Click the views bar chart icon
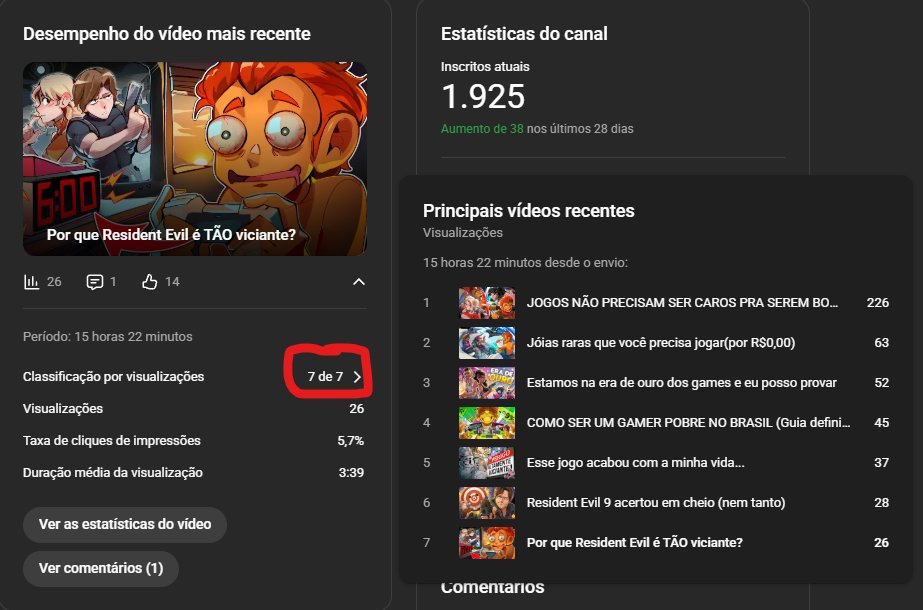The width and height of the screenshot is (923, 610). (x=31, y=282)
